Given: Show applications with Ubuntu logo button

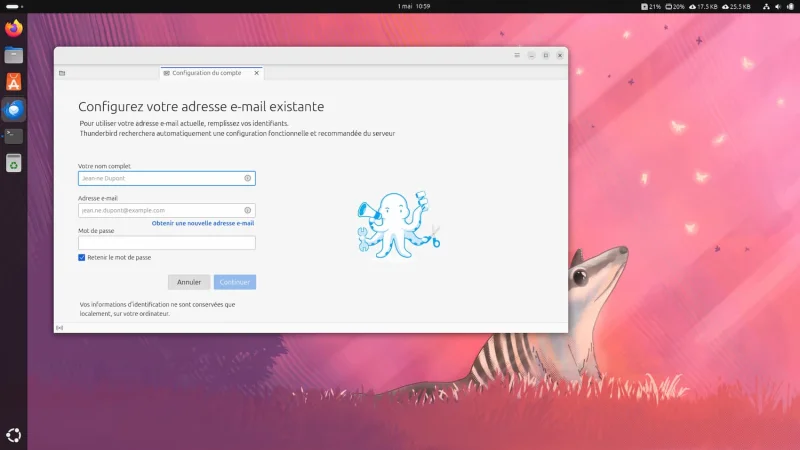Looking at the screenshot, I should (x=14, y=435).
